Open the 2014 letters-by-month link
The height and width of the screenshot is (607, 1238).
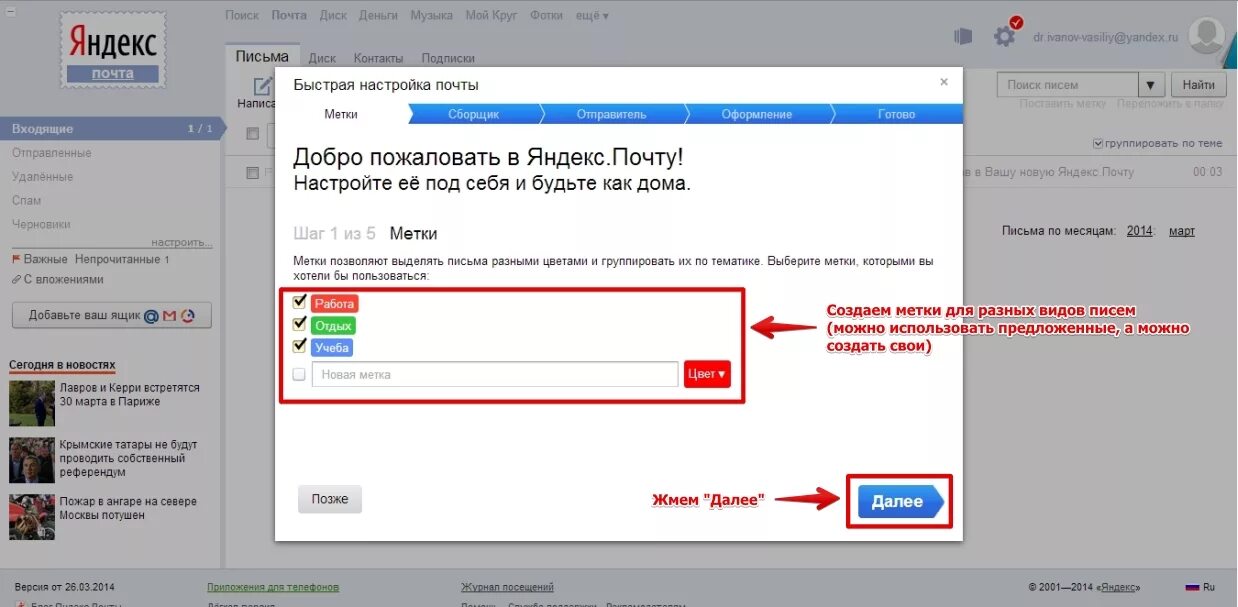(1140, 231)
